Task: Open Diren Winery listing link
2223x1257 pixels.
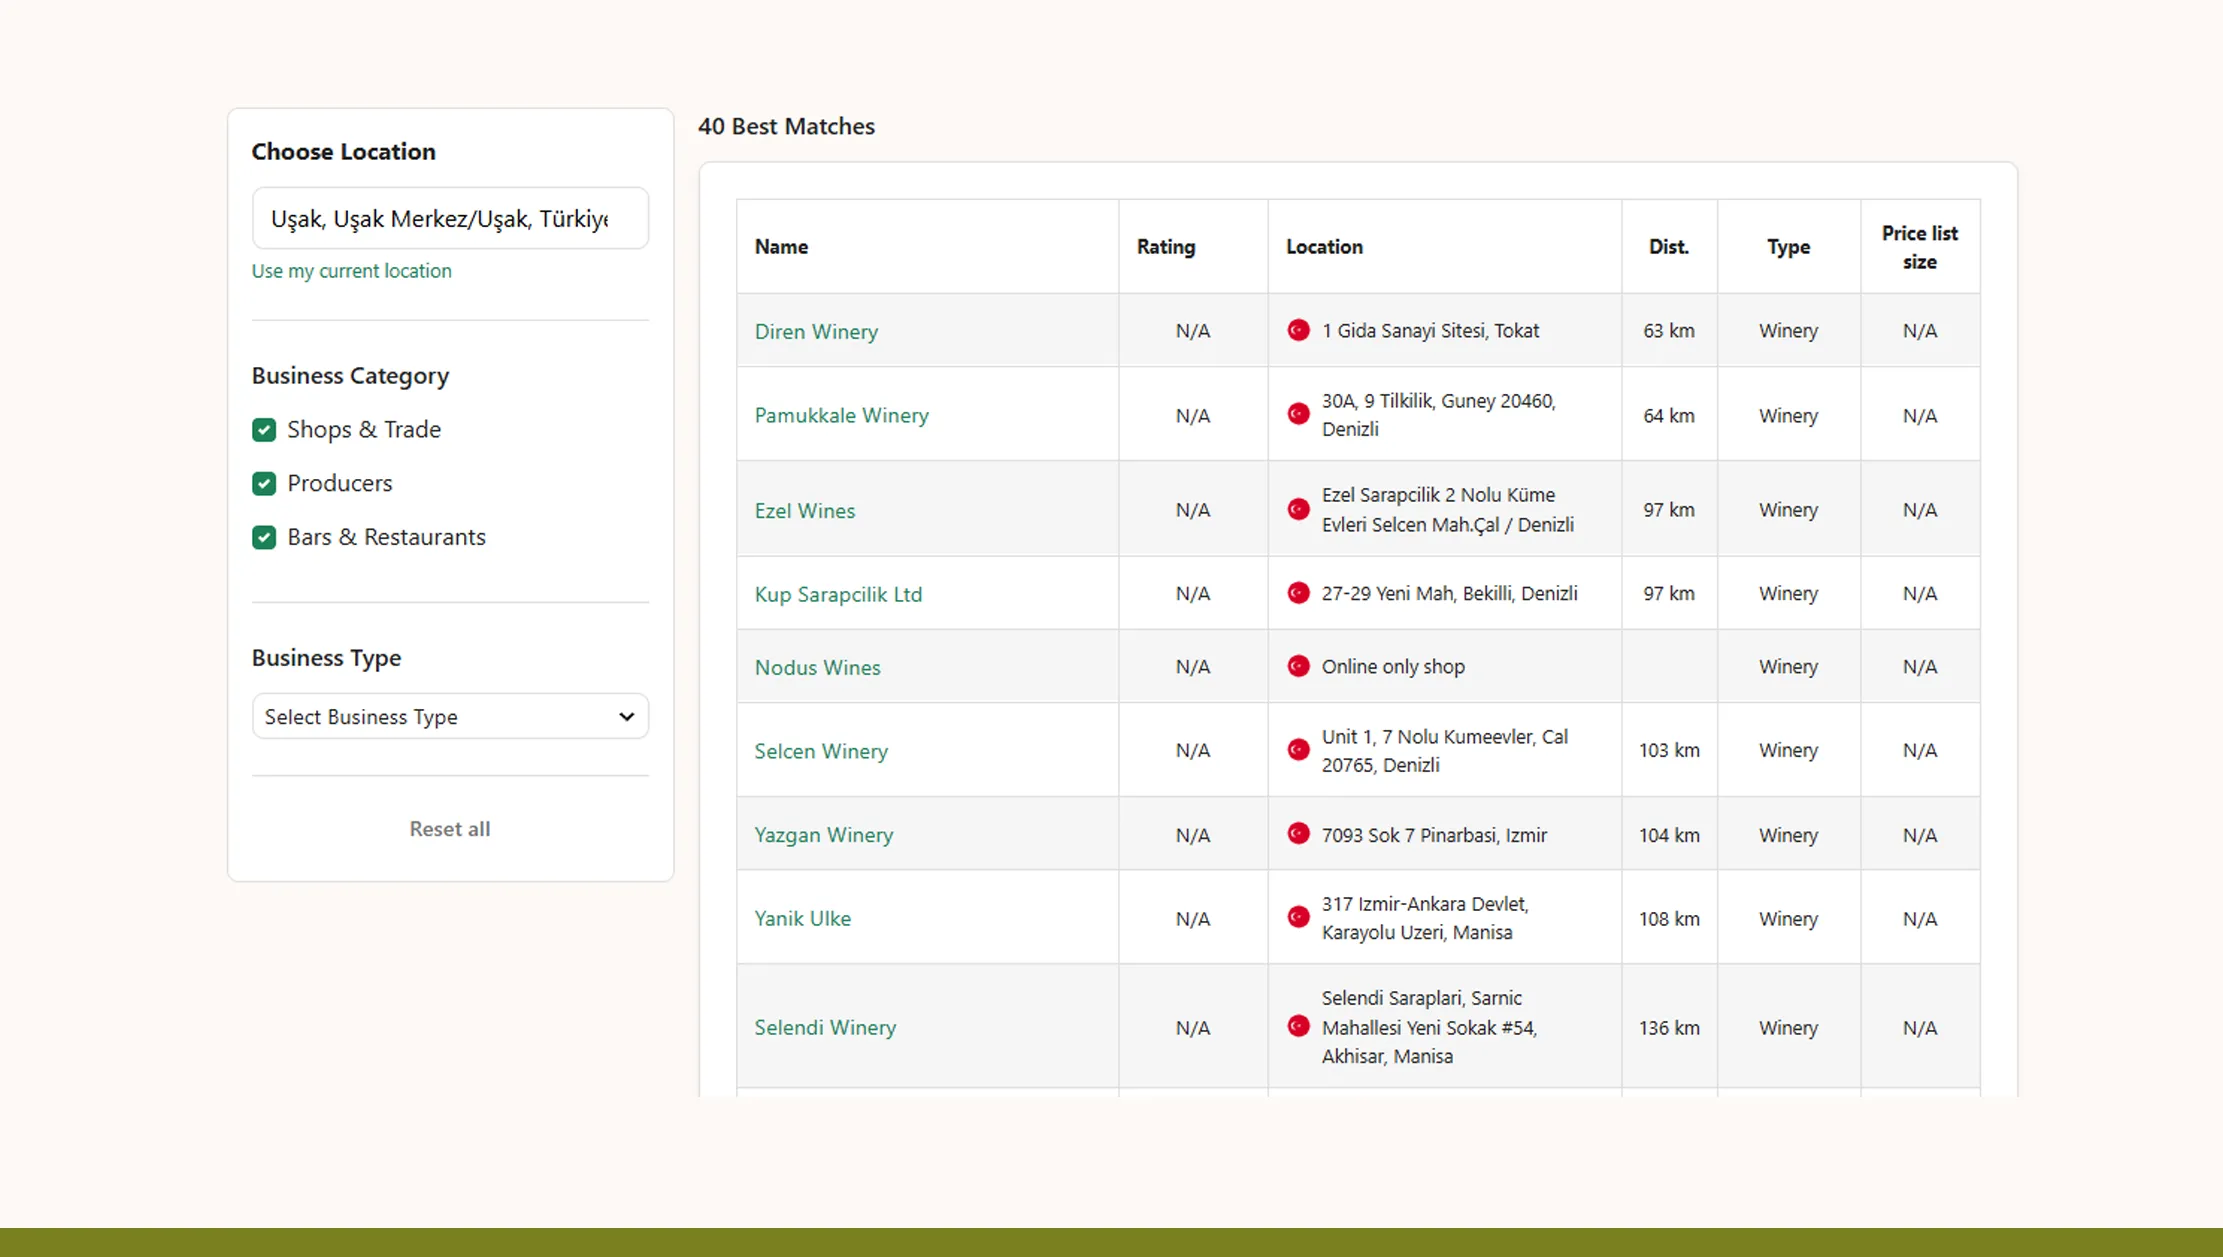Action: click(816, 331)
